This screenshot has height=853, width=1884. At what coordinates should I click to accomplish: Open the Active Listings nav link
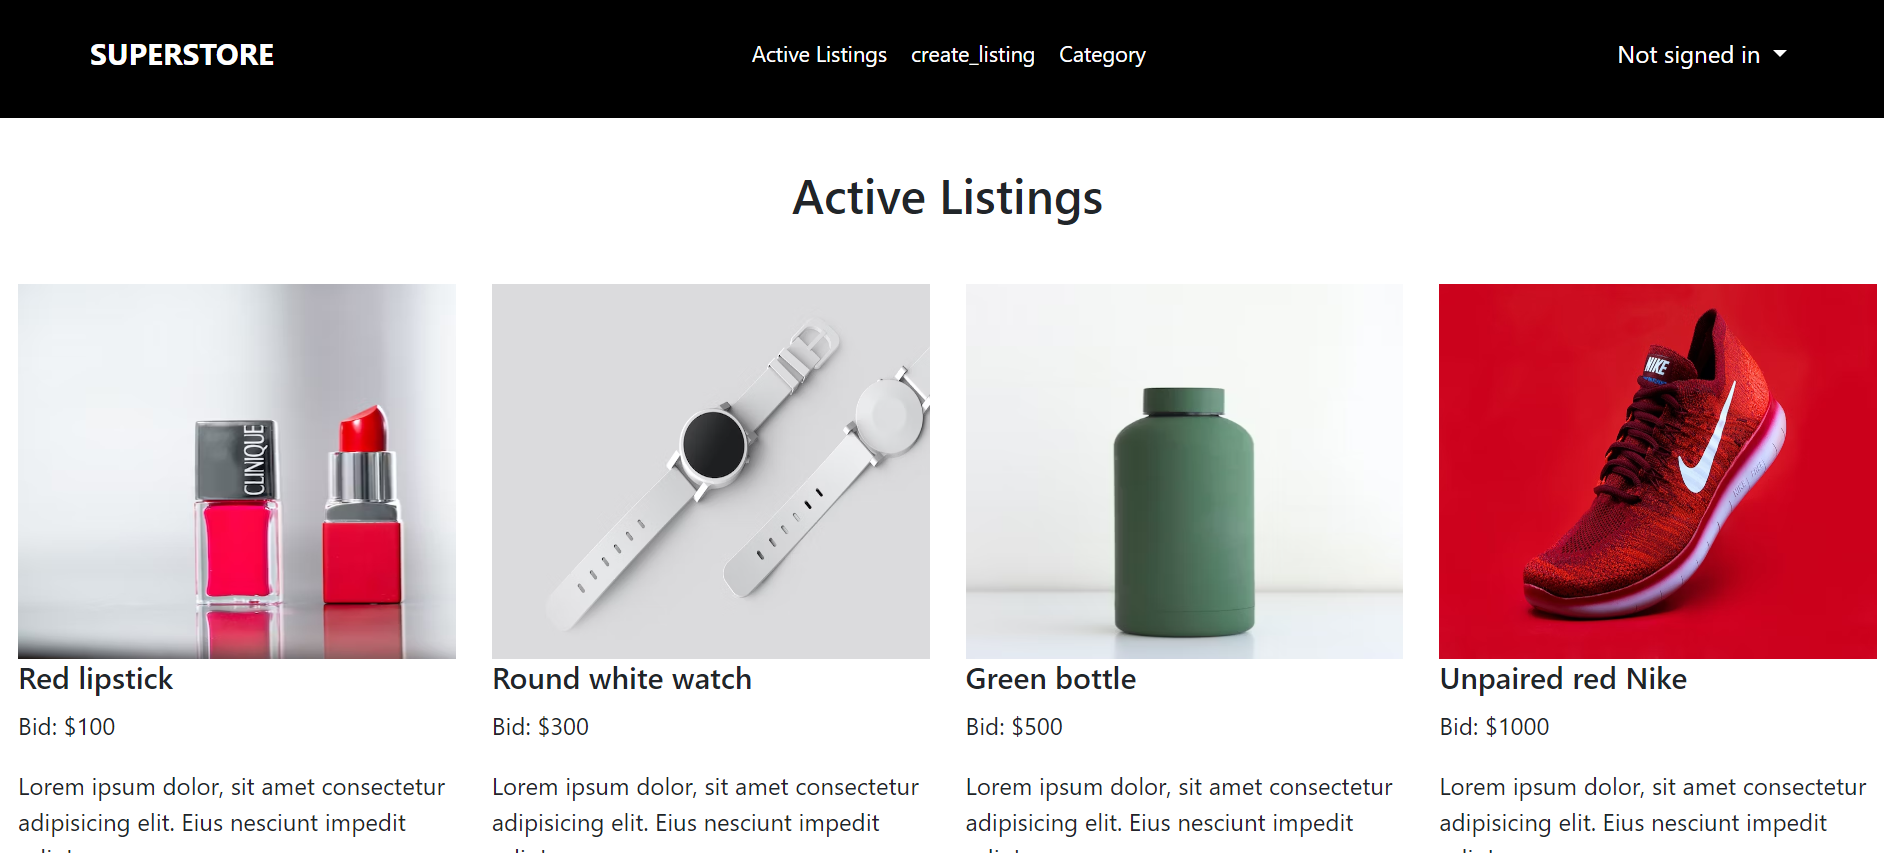819,55
